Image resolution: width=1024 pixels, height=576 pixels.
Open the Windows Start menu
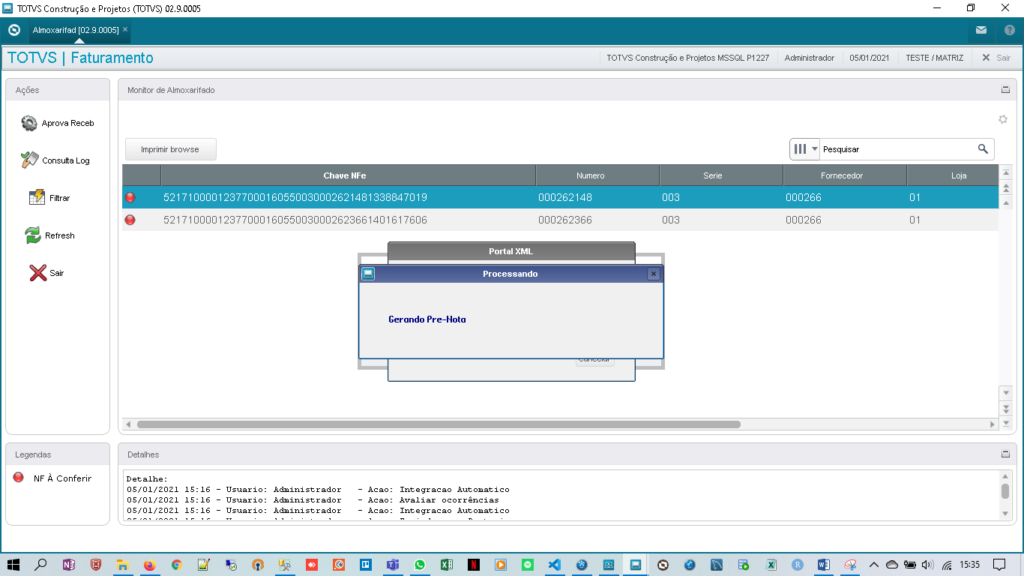coord(13,565)
